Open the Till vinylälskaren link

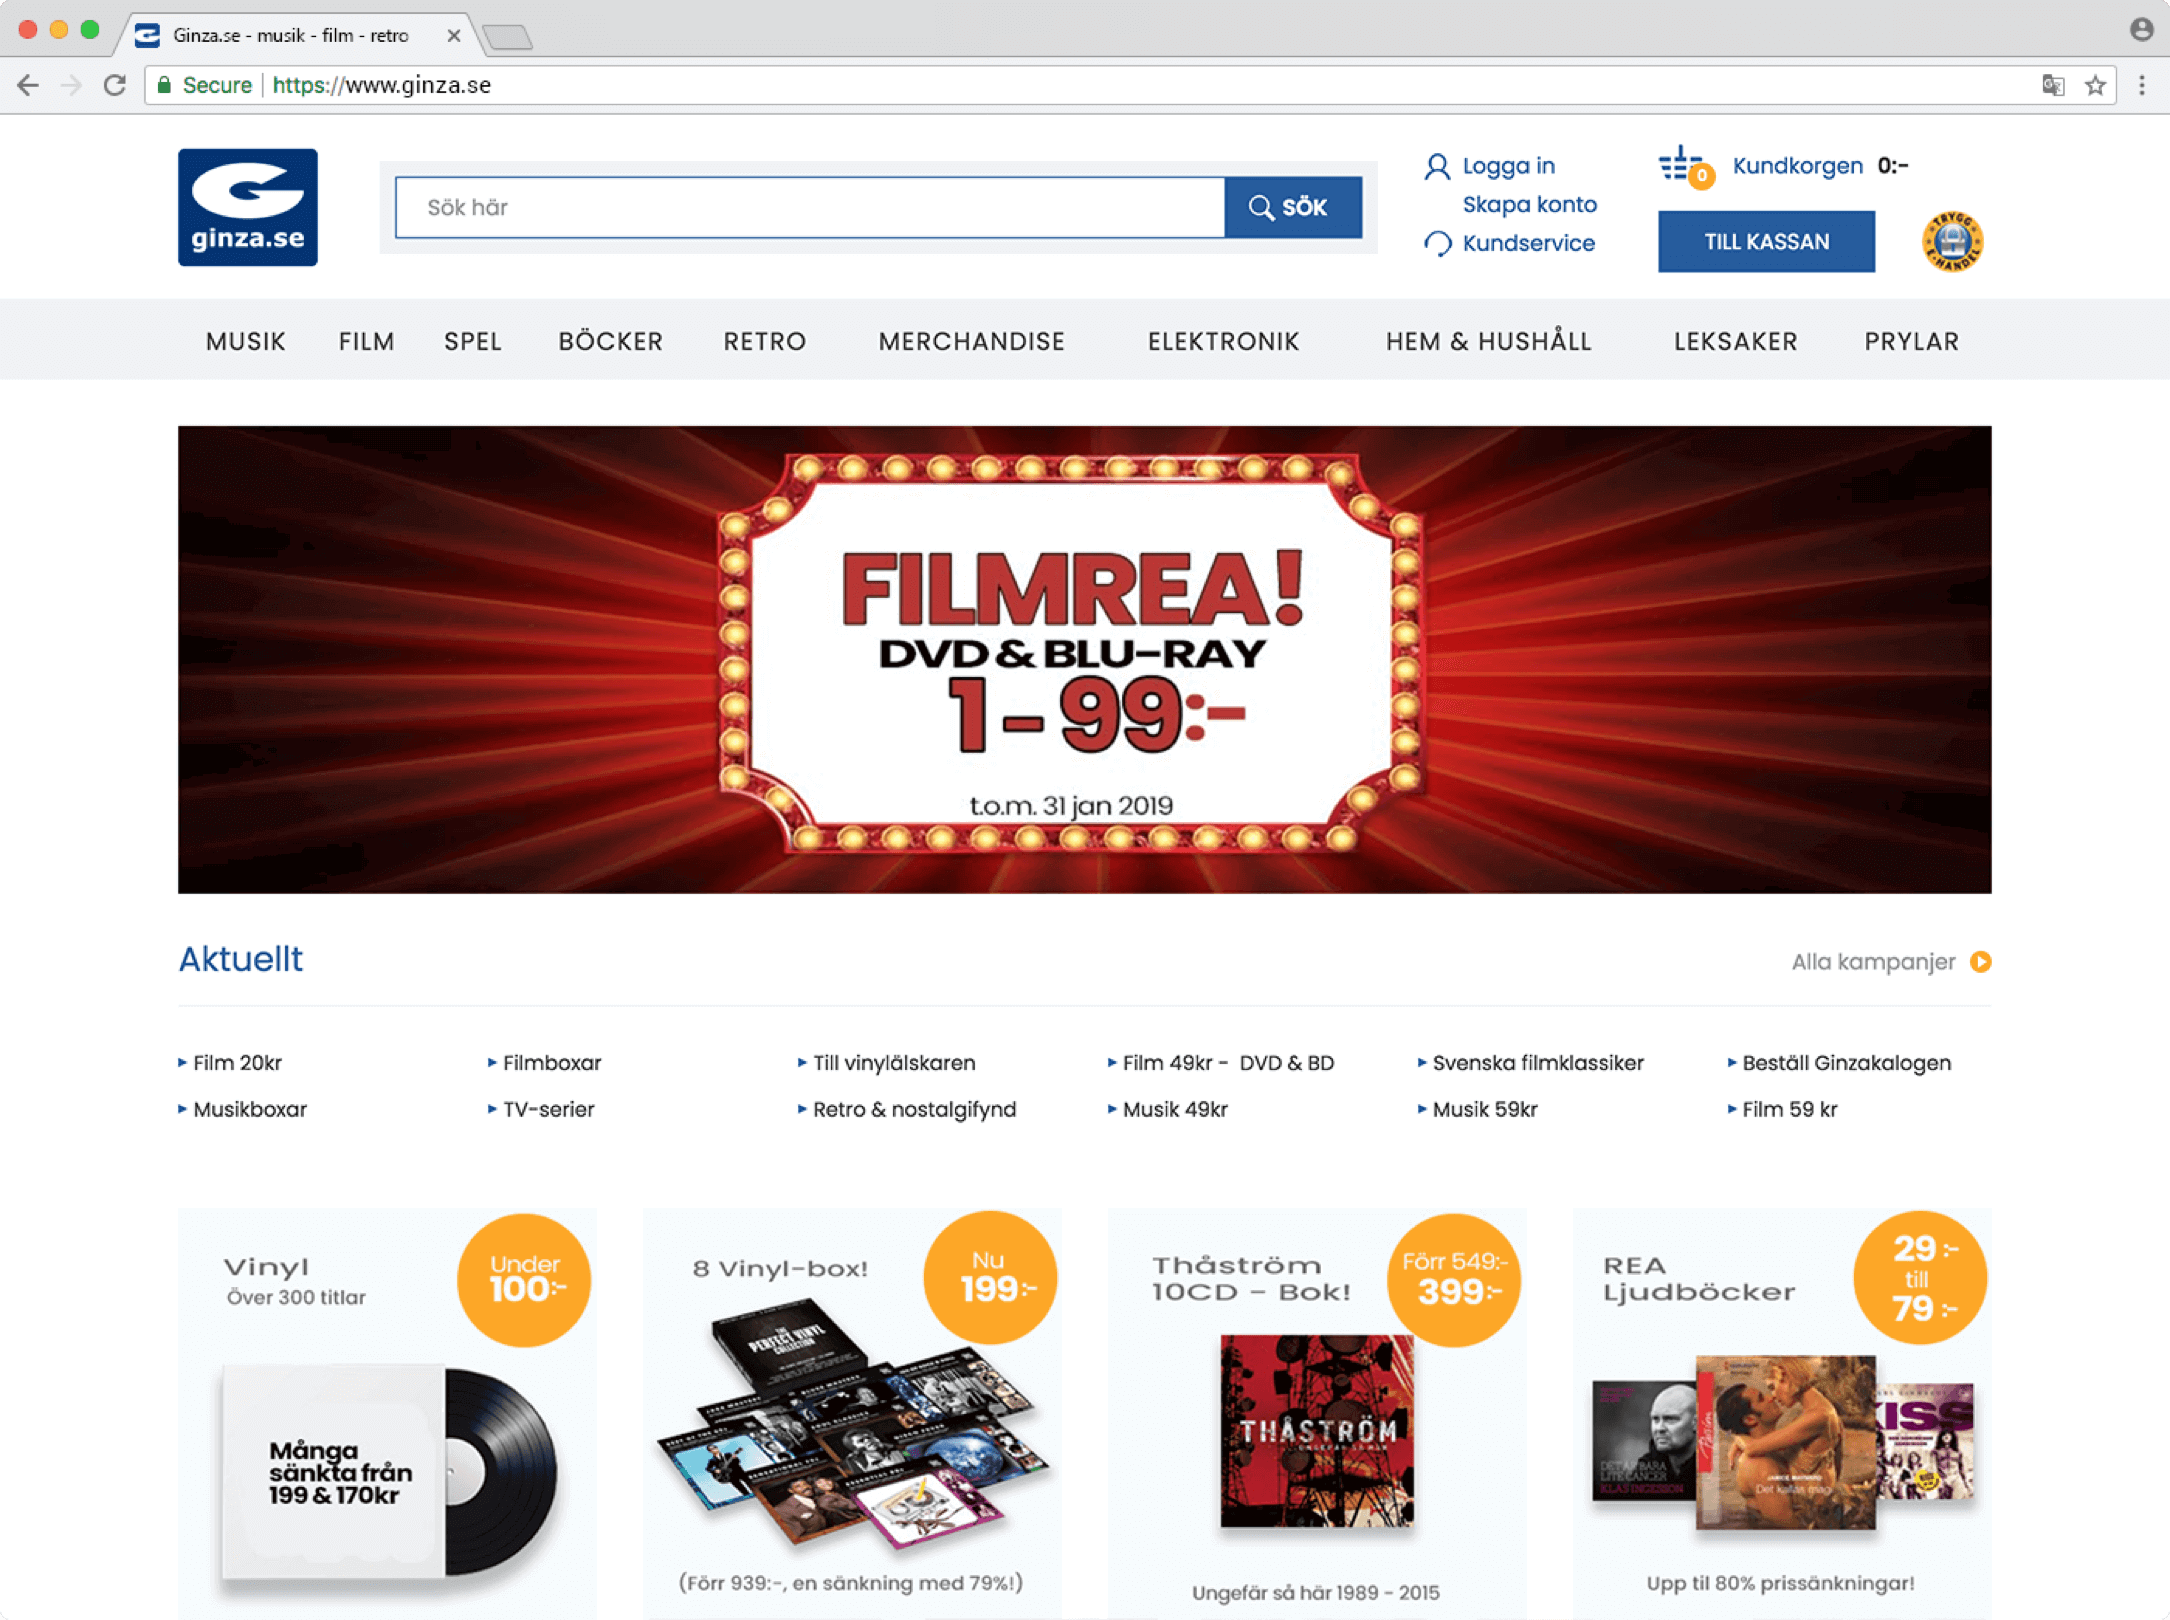[894, 1062]
